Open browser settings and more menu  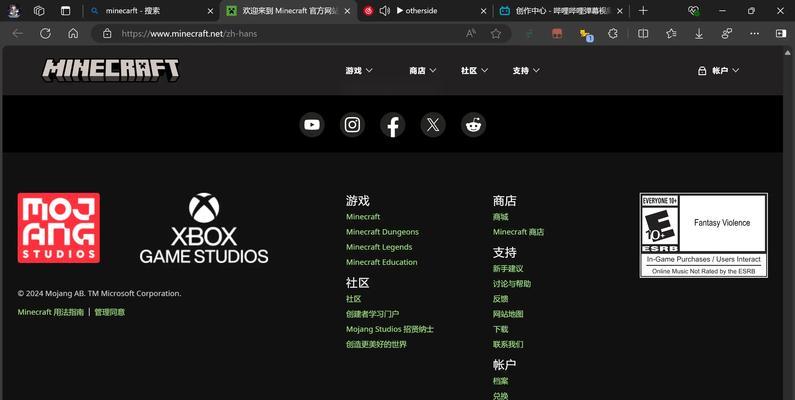point(754,33)
